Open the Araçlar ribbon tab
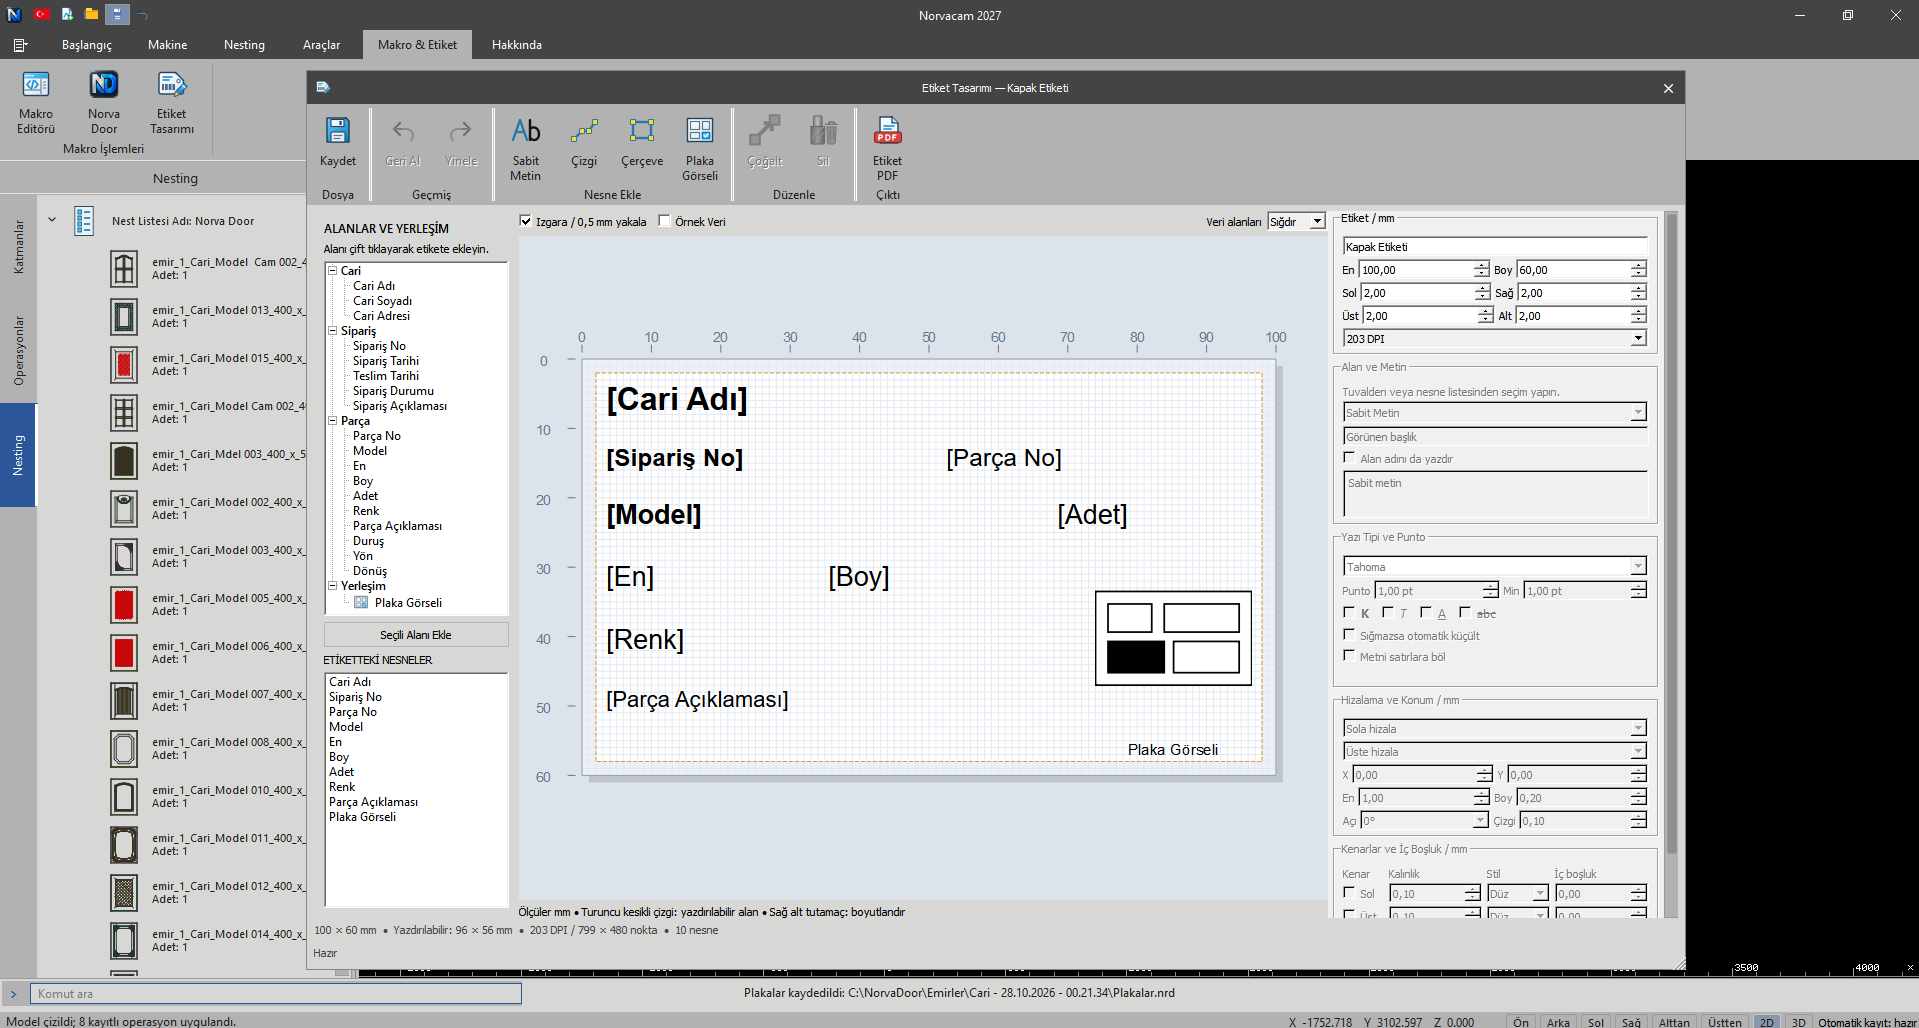Screen dimensions: 1919x1028 pos(321,45)
